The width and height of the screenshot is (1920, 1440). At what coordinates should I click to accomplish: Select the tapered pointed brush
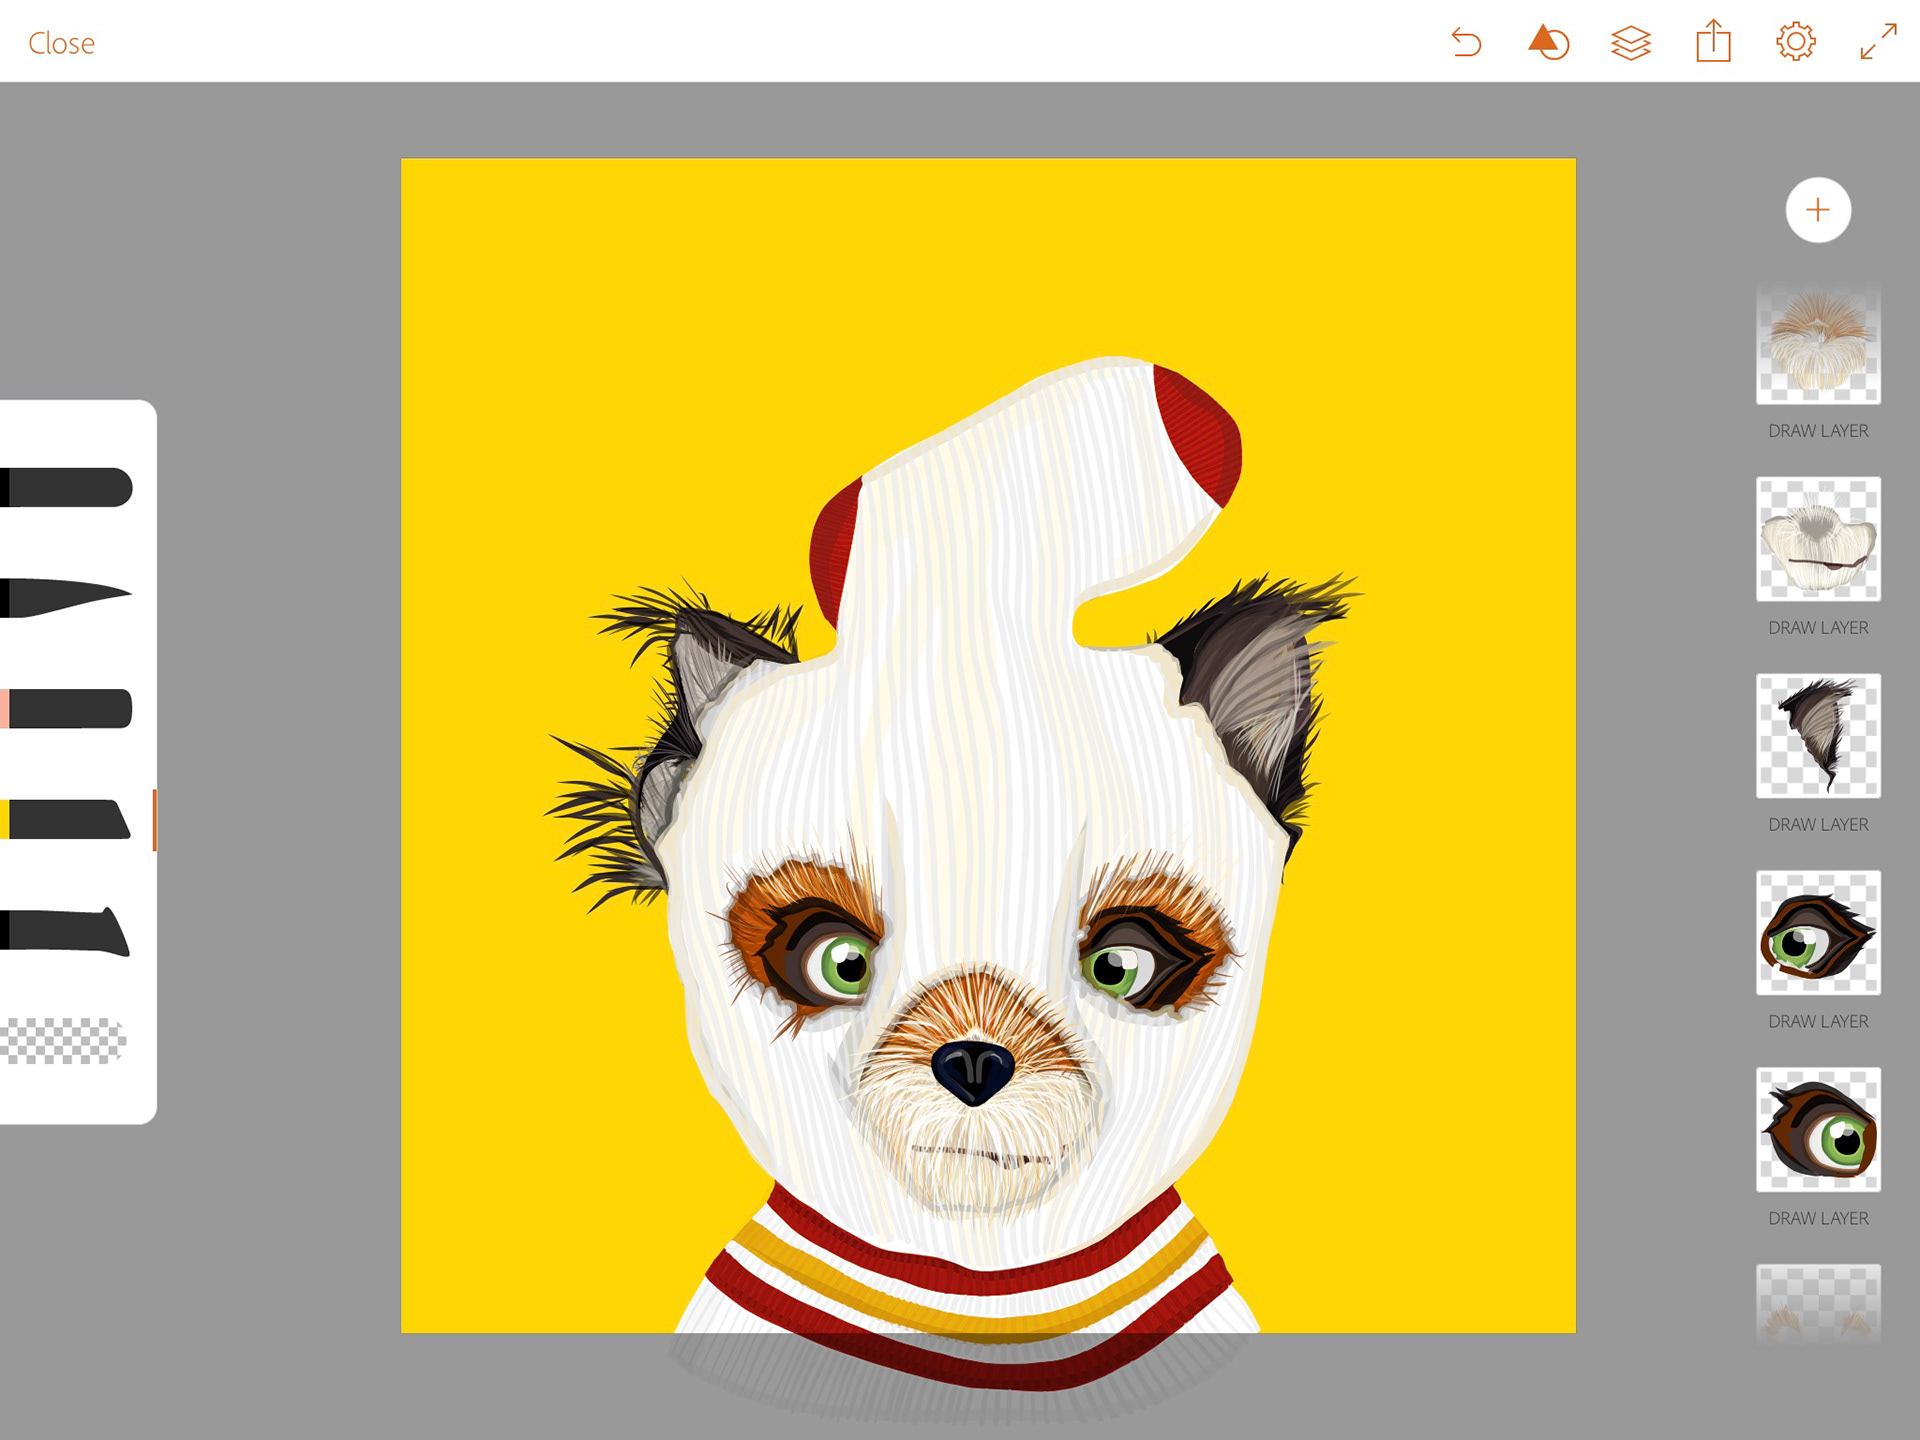tap(66, 597)
